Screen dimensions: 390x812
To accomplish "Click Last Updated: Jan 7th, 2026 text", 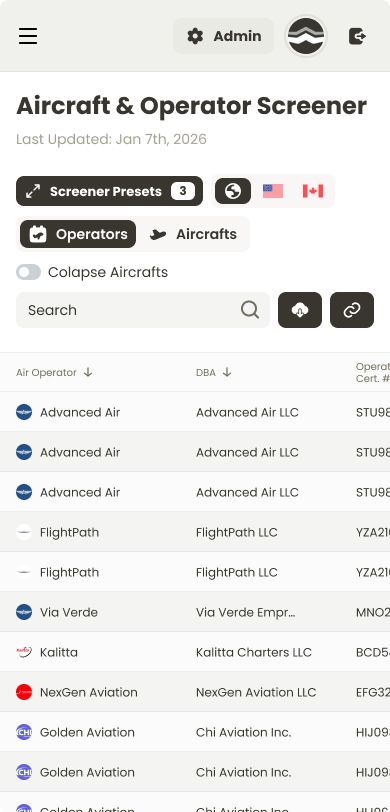I will [111, 139].
